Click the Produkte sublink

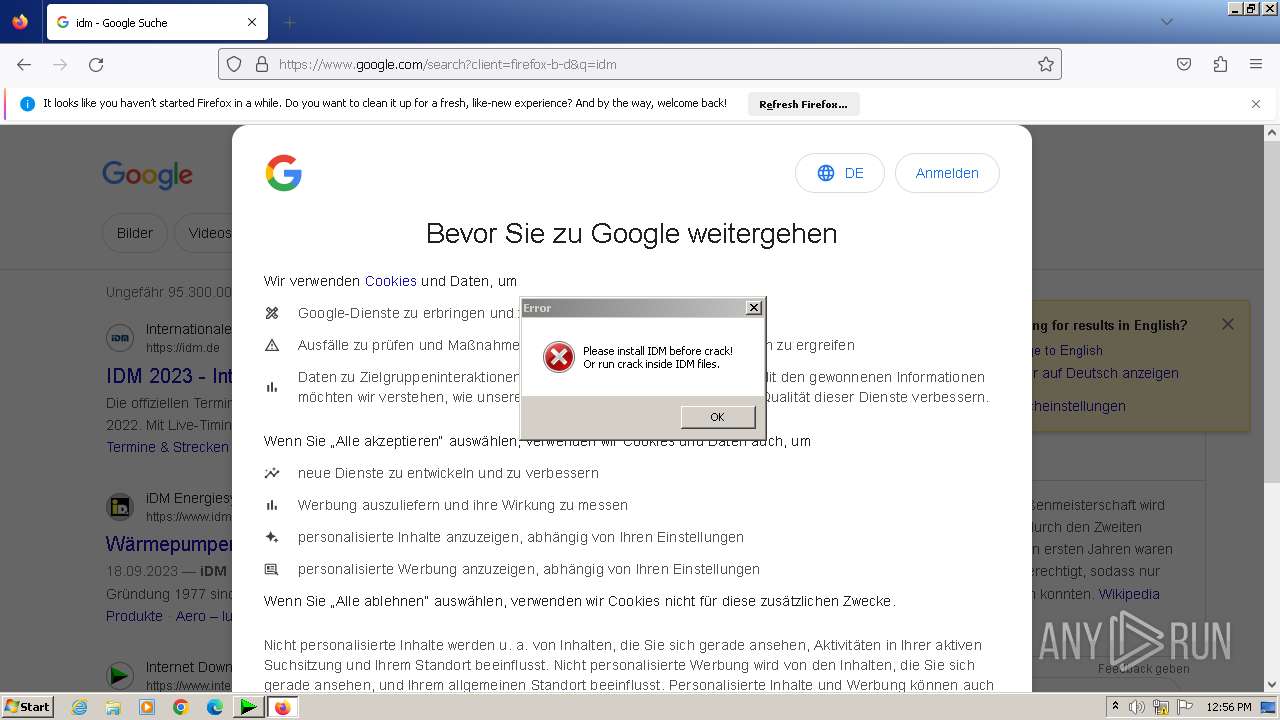[134, 616]
